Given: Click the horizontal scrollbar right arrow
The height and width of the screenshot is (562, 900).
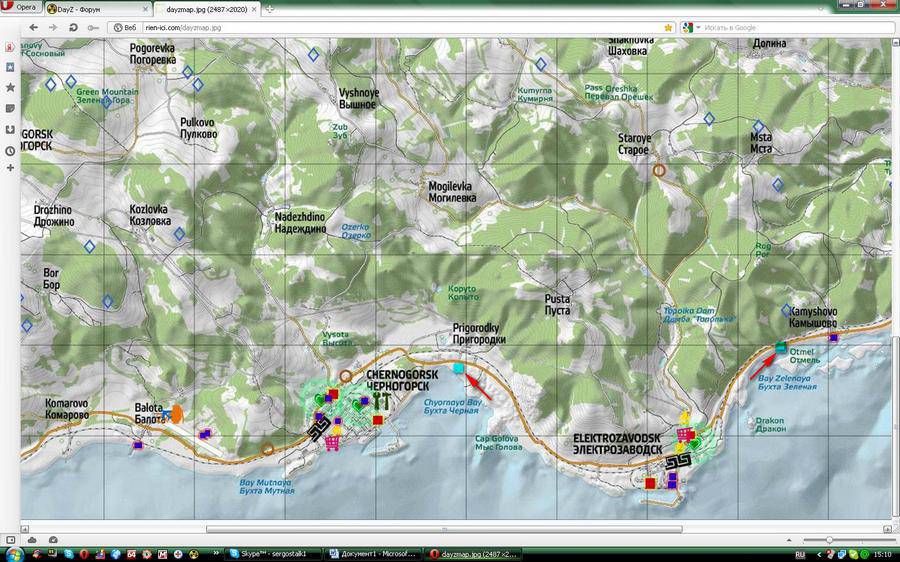Looking at the screenshot, I should [886, 529].
